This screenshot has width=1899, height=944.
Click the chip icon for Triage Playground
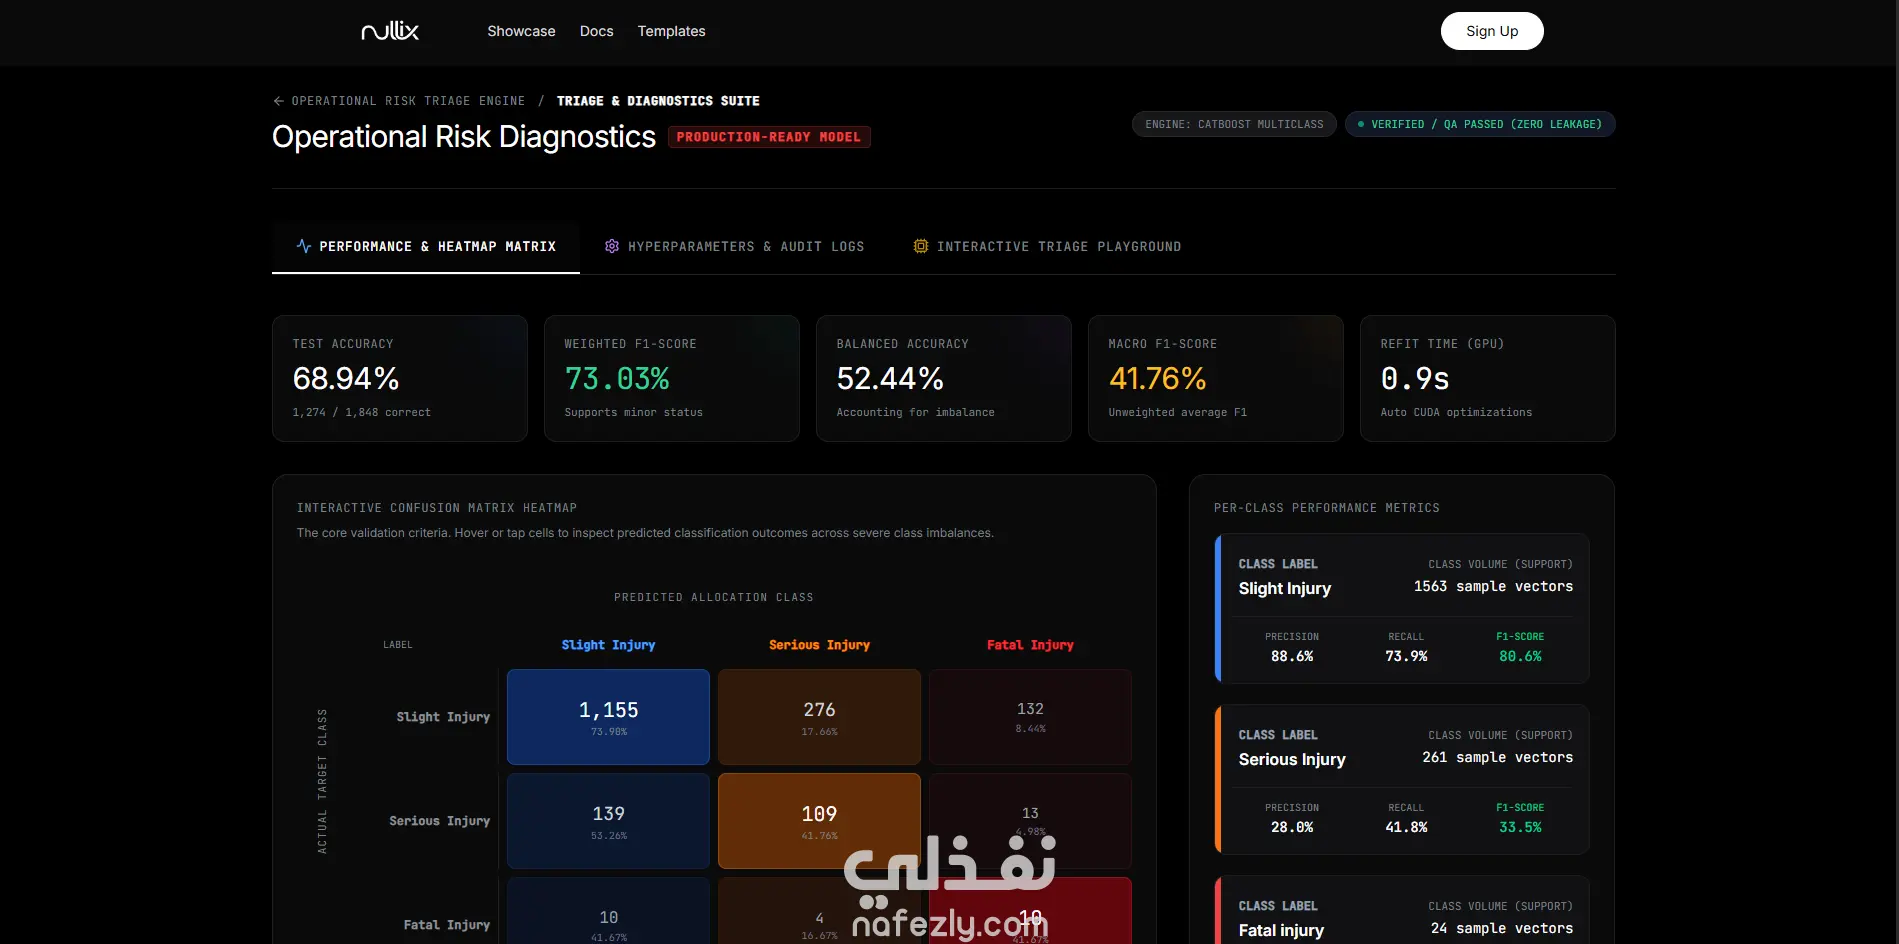click(x=920, y=246)
